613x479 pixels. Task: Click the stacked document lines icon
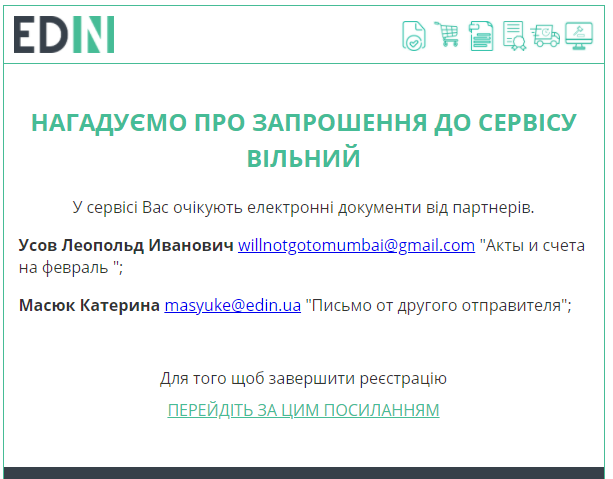pyautogui.click(x=481, y=36)
